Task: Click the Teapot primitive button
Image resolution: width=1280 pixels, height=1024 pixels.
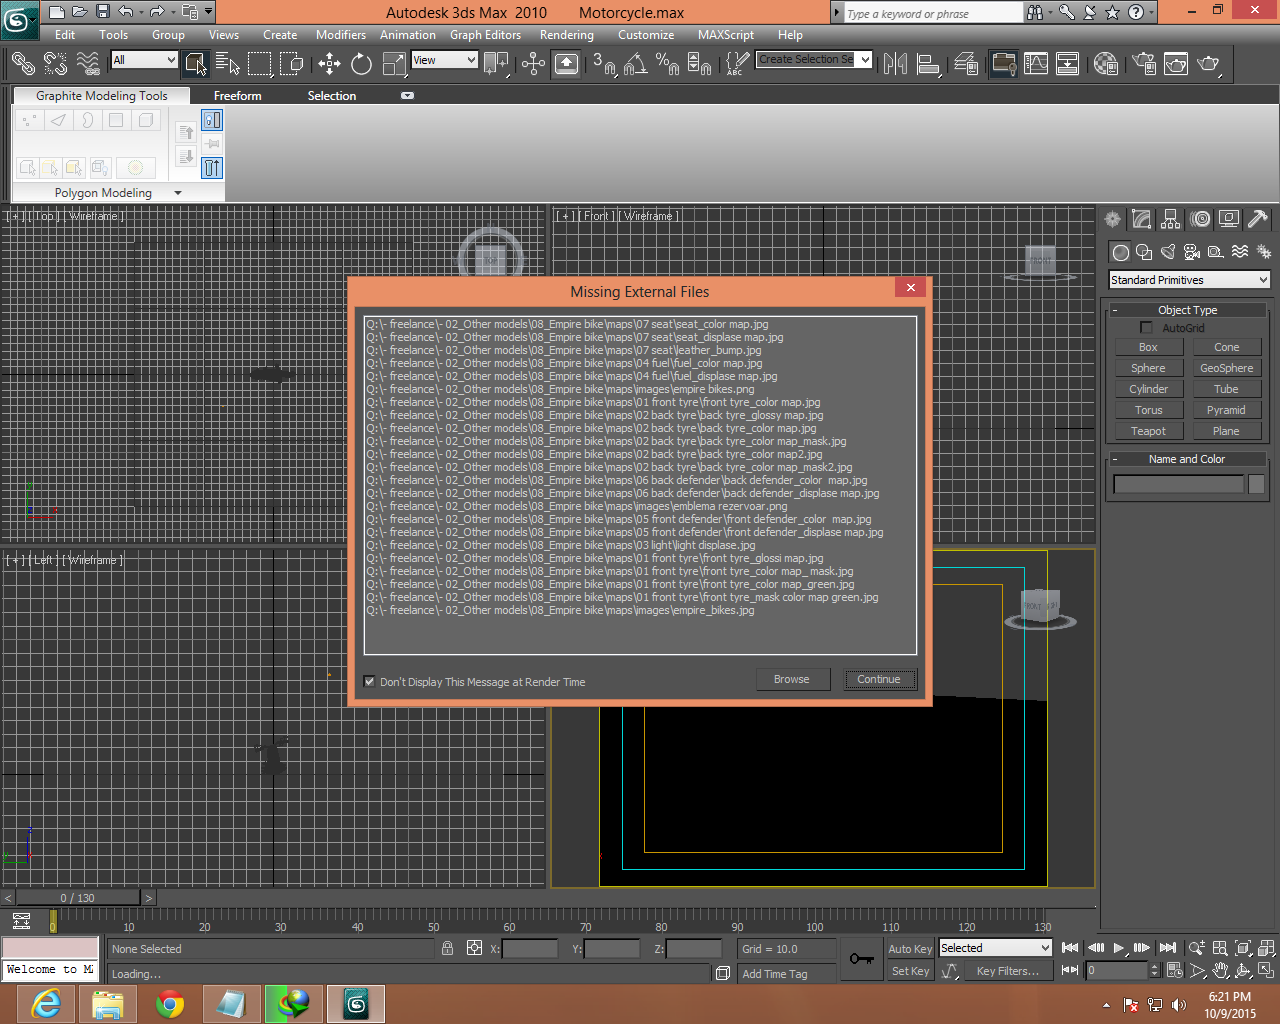Action: point(1148,431)
